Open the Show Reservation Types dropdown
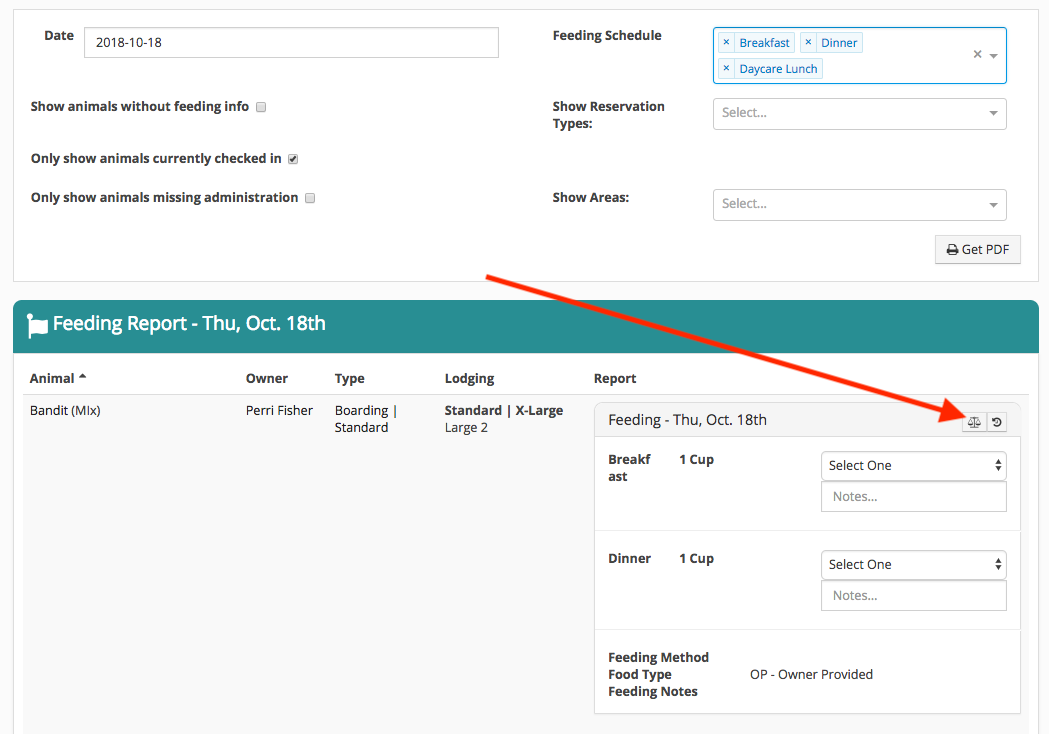1049x734 pixels. tap(860, 114)
